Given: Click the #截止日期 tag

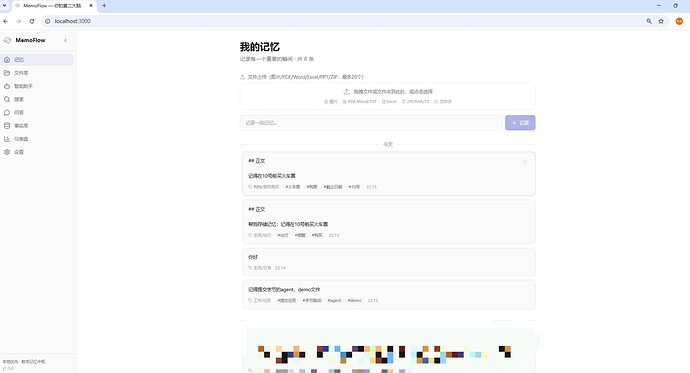Looking at the screenshot, I should pyautogui.click(x=333, y=187).
